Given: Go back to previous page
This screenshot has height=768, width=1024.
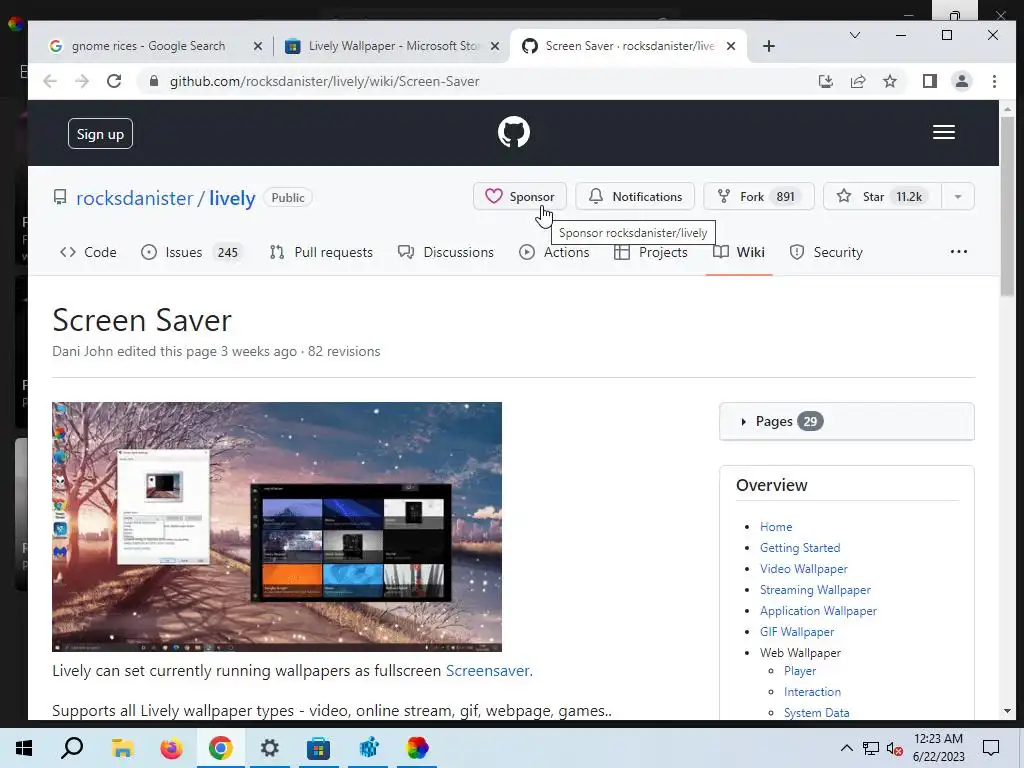Looking at the screenshot, I should 50,81.
